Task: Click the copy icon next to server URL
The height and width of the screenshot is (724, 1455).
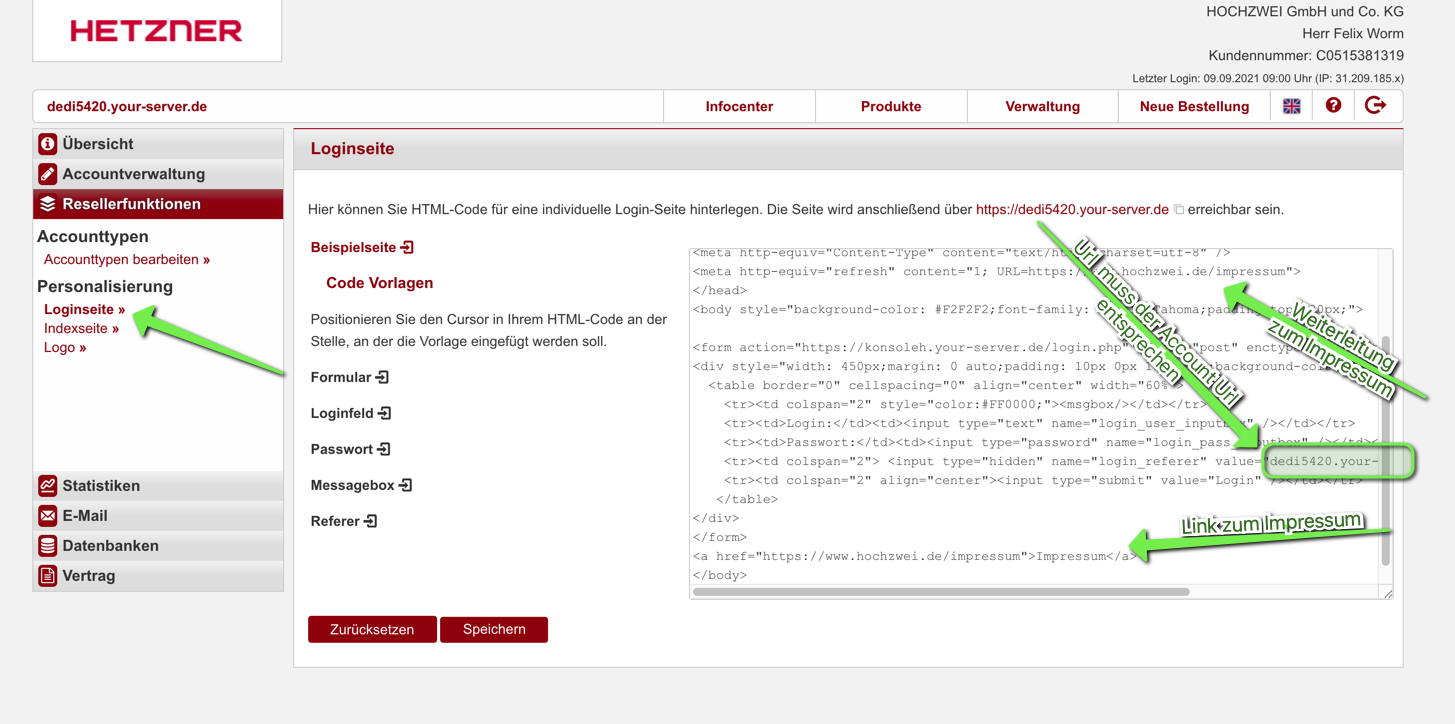Action: click(x=1179, y=210)
